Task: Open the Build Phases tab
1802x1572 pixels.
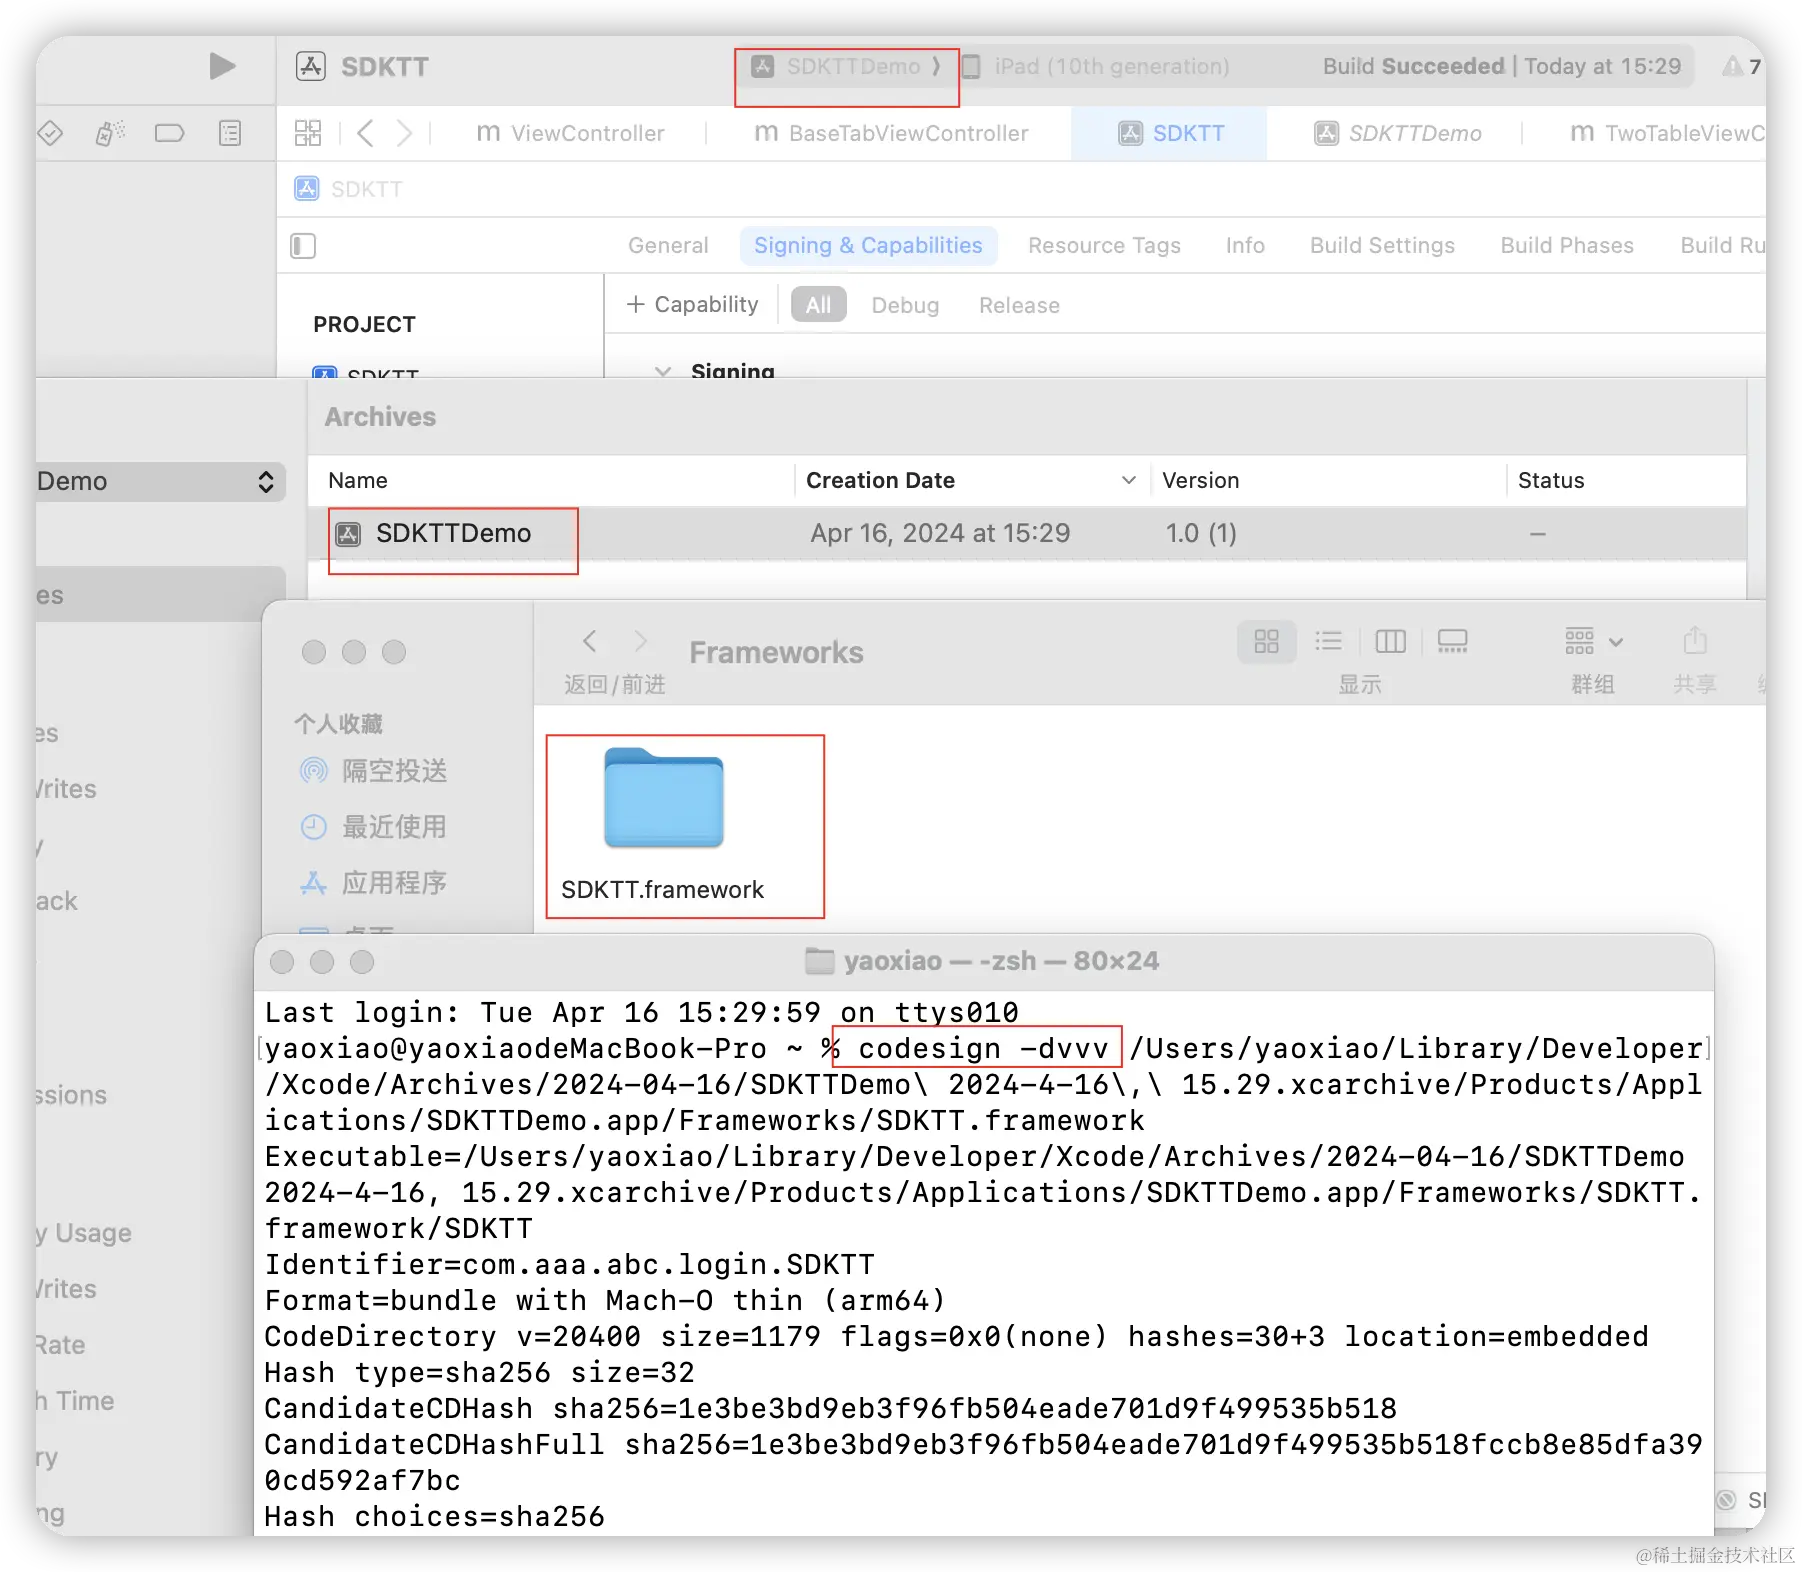Action: [1567, 246]
